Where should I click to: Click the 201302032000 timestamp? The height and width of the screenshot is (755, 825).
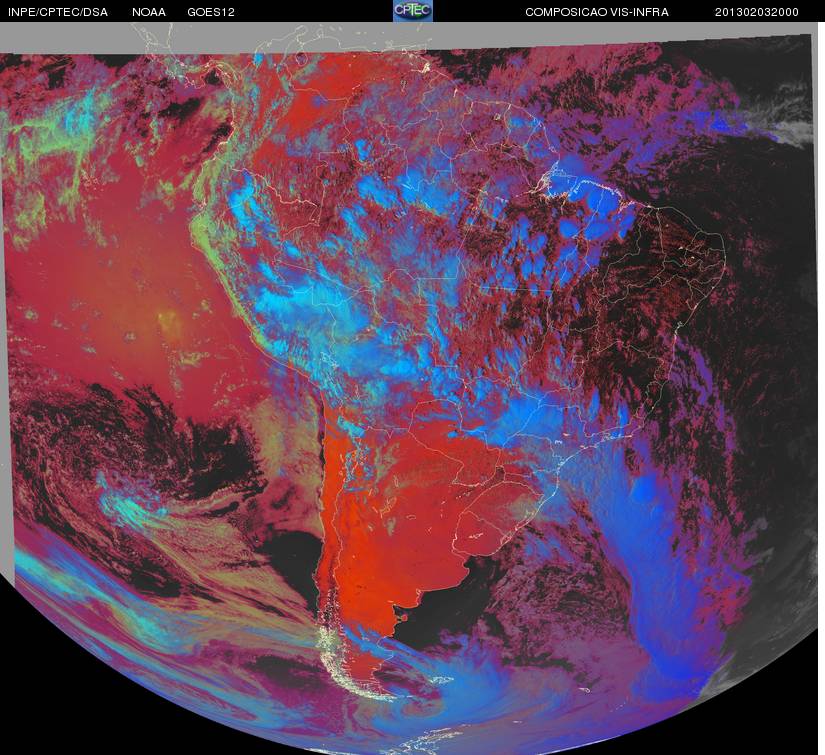[757, 12]
